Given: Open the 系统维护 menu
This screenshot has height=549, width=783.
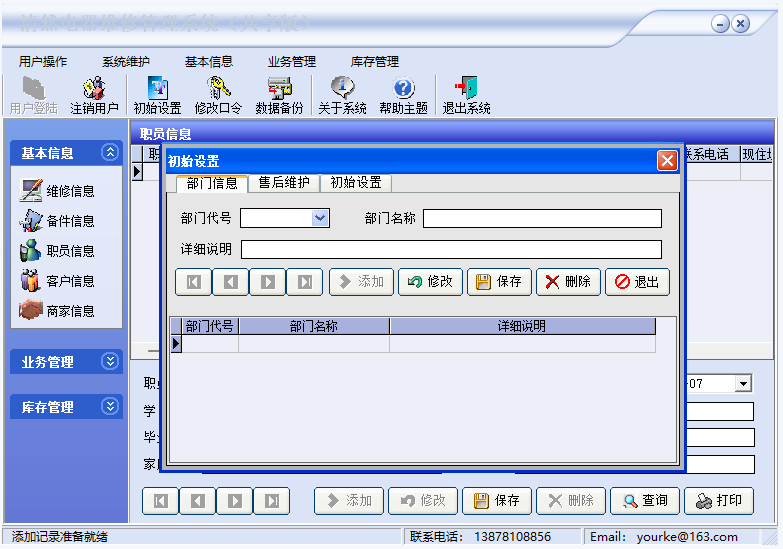Looking at the screenshot, I should coord(126,61).
